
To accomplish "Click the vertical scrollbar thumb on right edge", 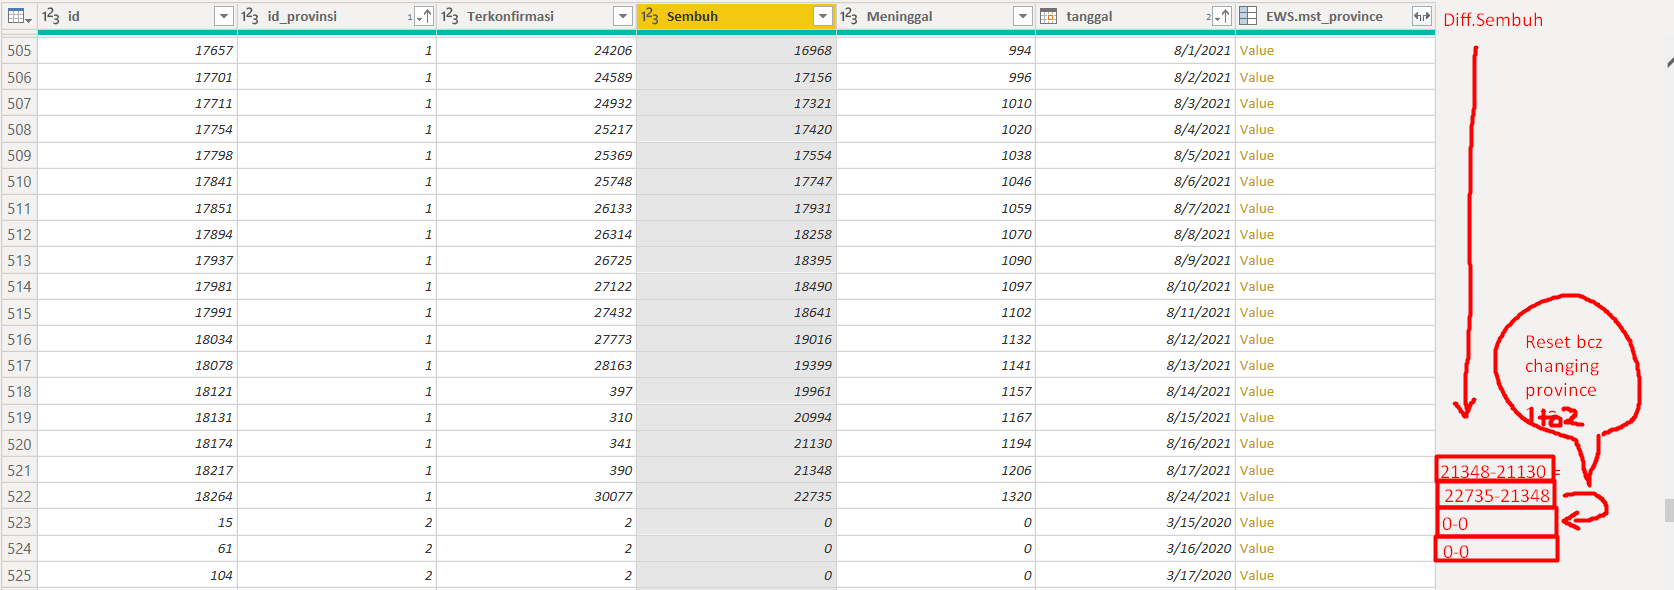I will click(1669, 510).
